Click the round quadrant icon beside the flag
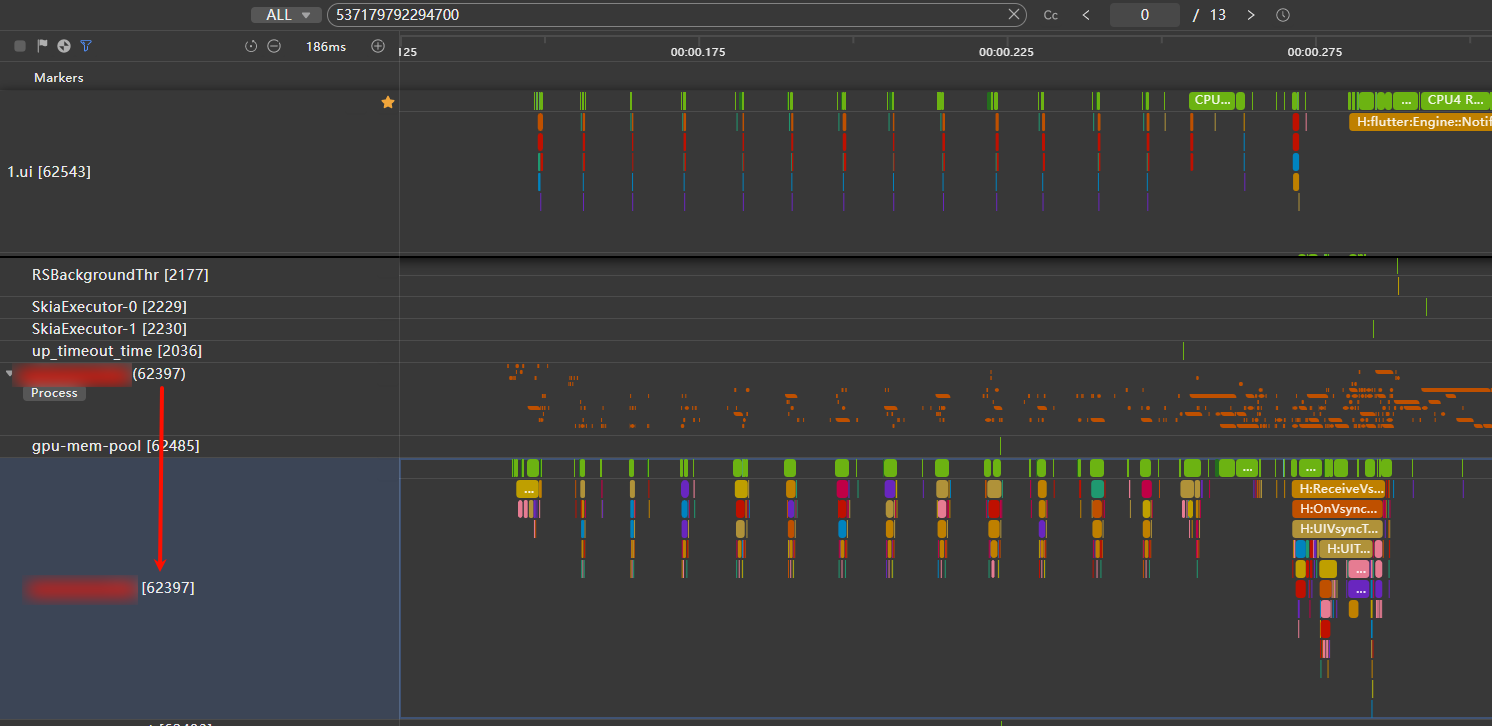The width and height of the screenshot is (1492, 726). [64, 46]
